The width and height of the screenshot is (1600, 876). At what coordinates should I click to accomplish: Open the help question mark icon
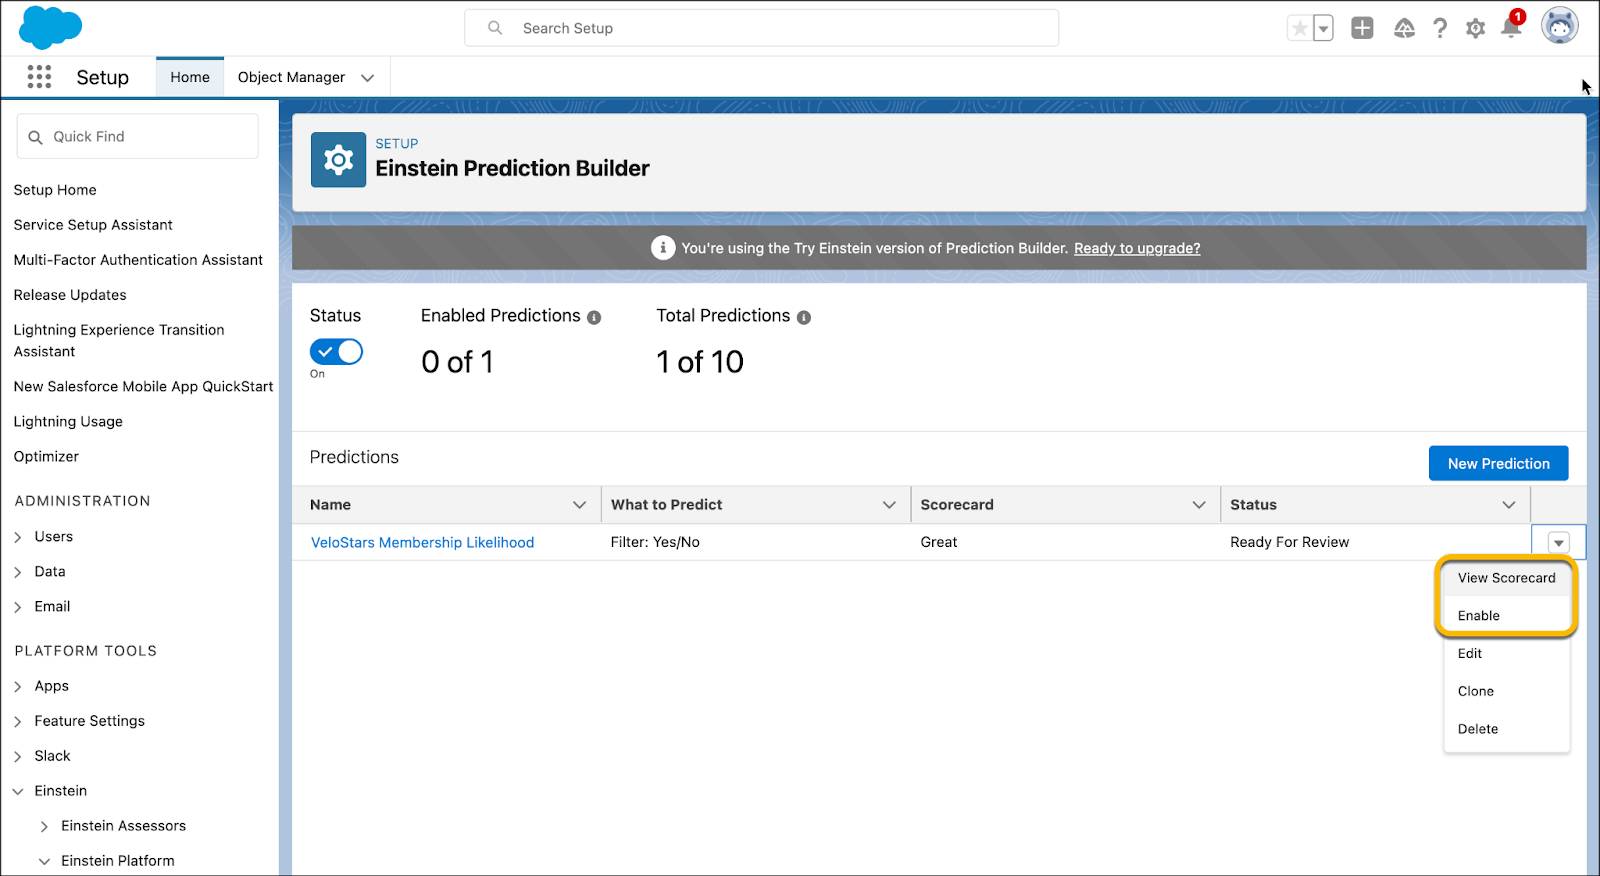pyautogui.click(x=1440, y=28)
